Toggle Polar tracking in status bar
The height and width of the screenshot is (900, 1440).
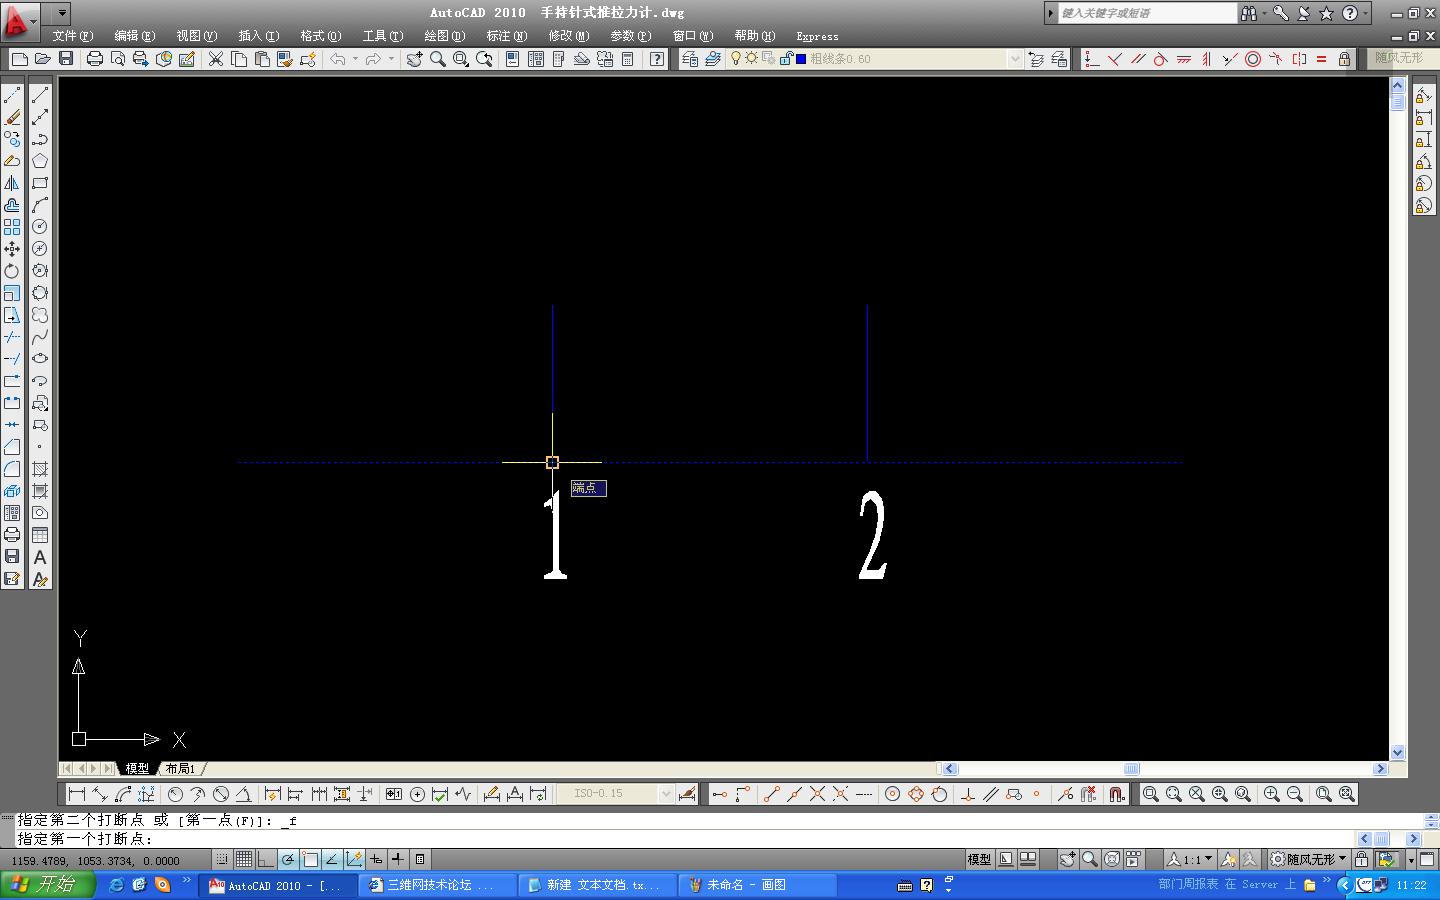(x=288, y=859)
